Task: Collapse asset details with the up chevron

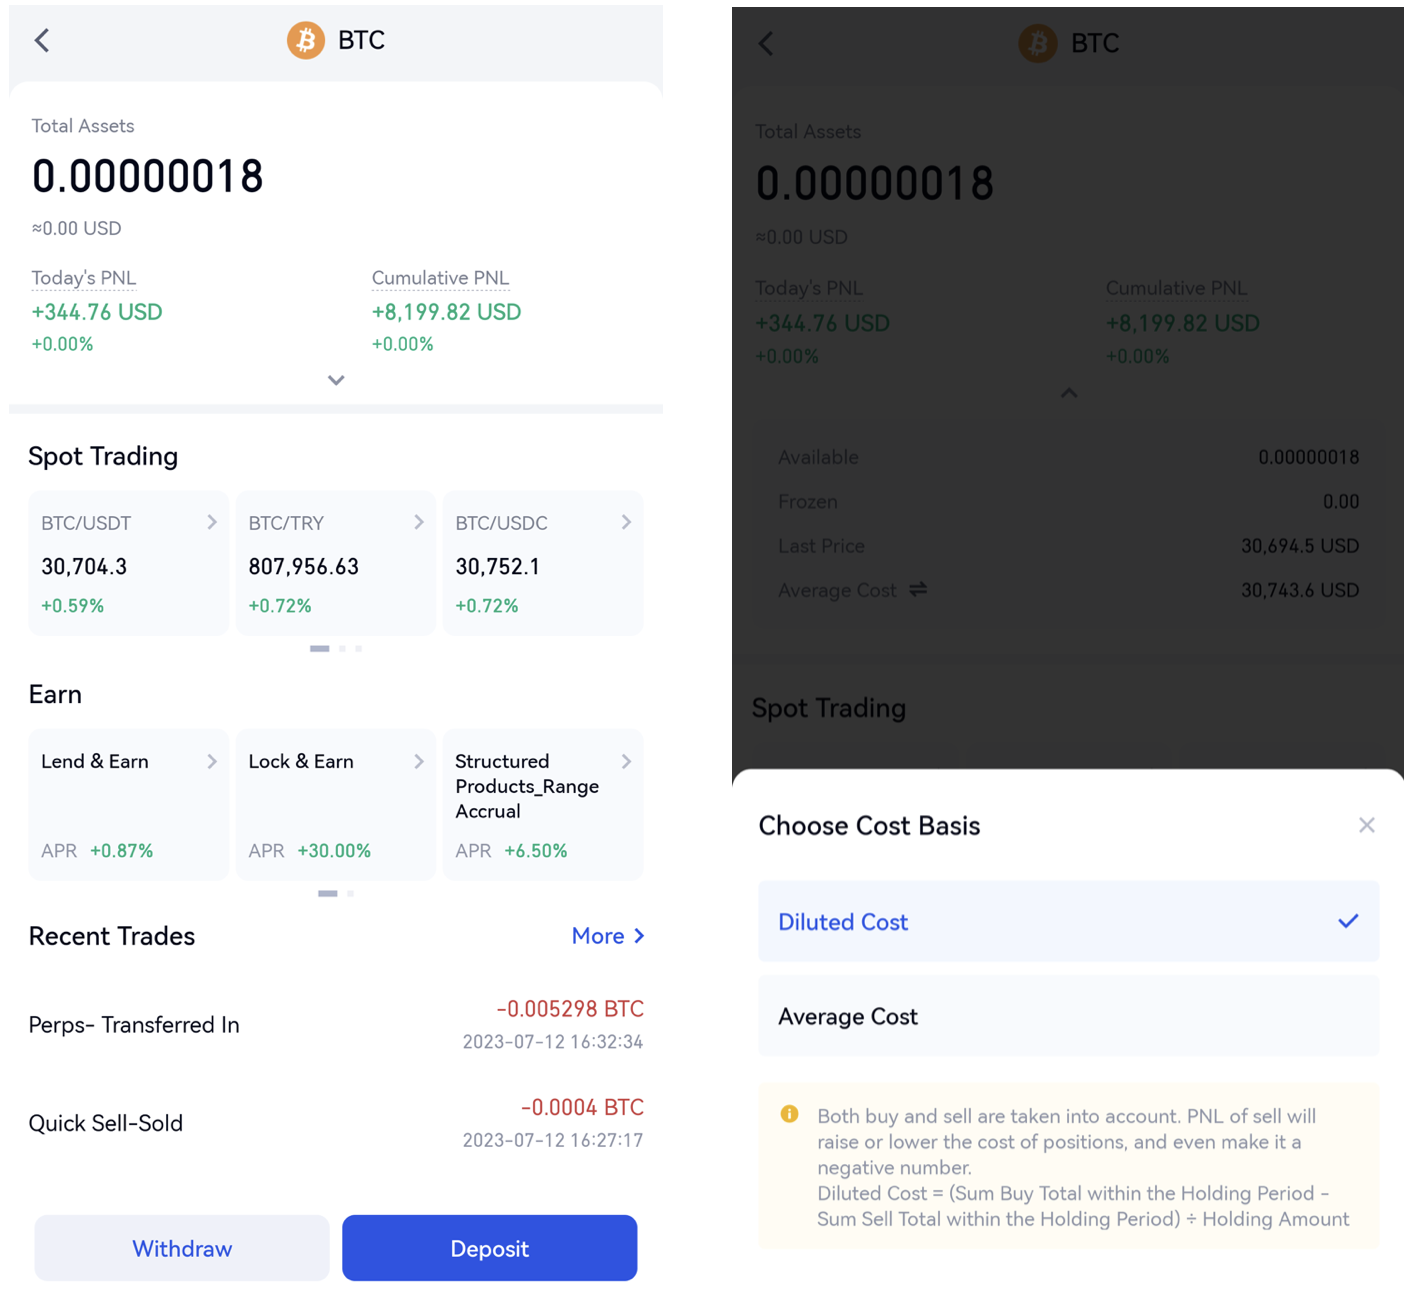Action: [x=1069, y=394]
